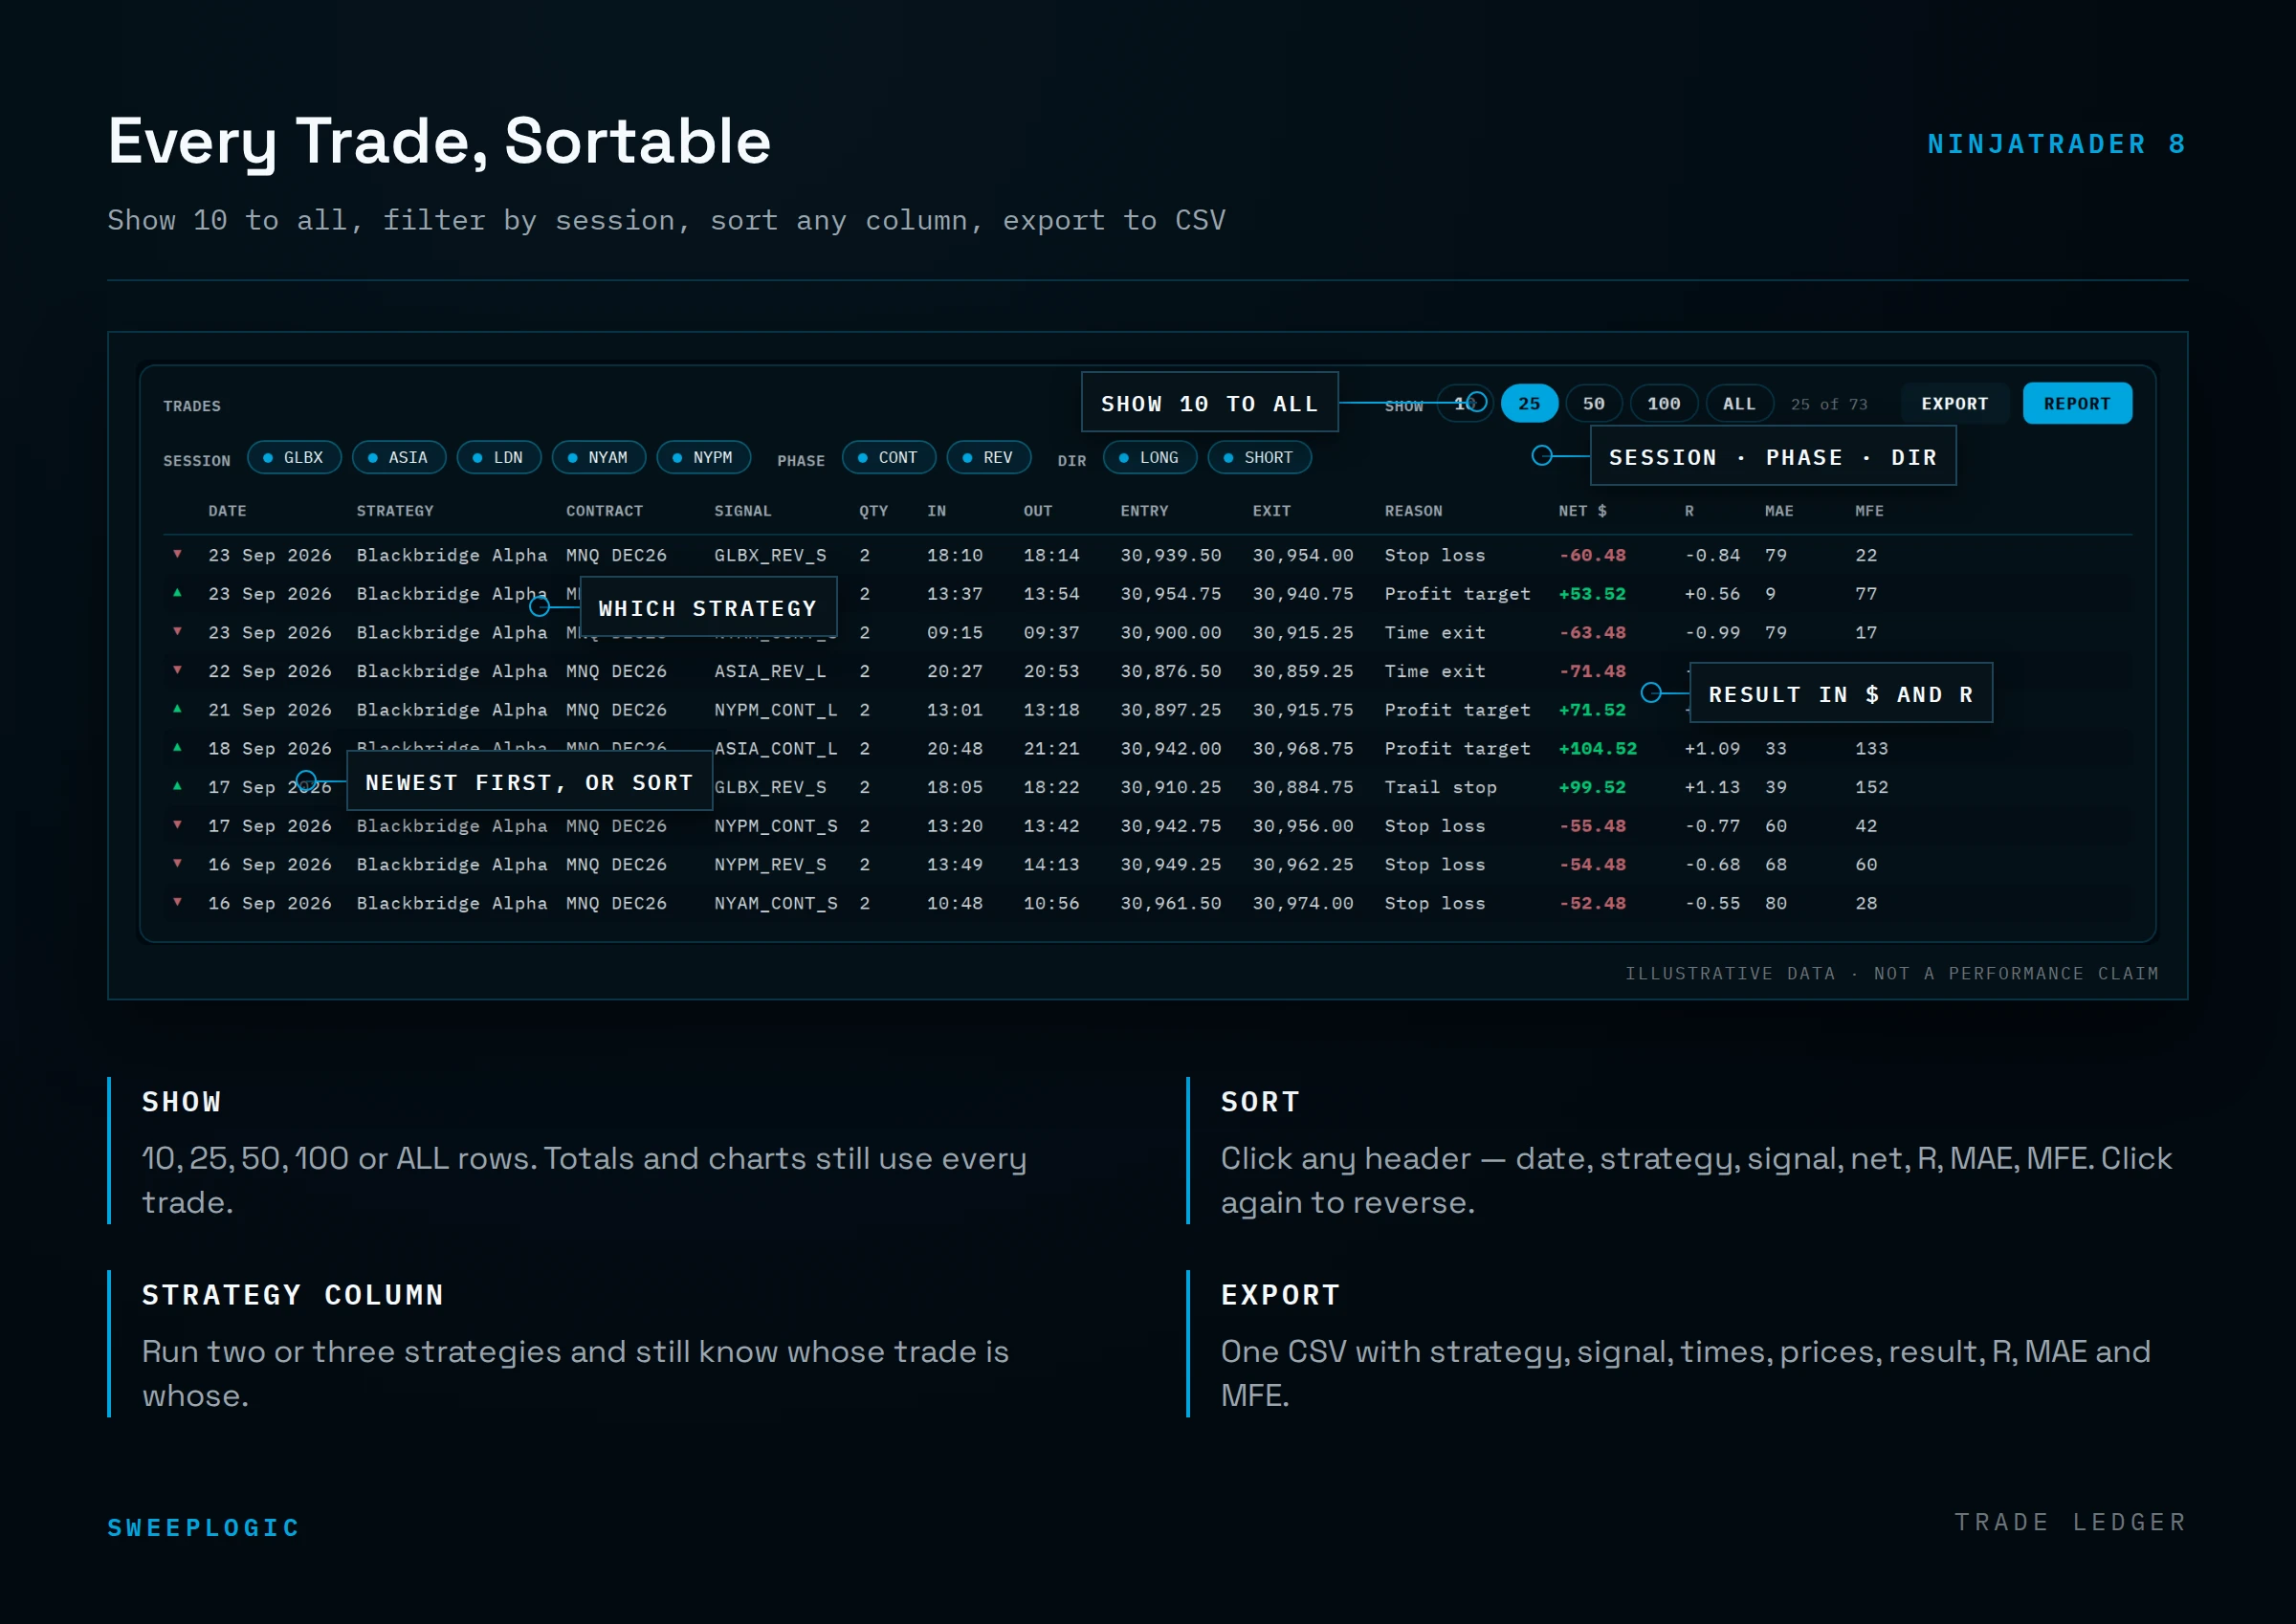The width and height of the screenshot is (2296, 1624).
Task: Click the EXPORT button
Action: [x=1955, y=403]
